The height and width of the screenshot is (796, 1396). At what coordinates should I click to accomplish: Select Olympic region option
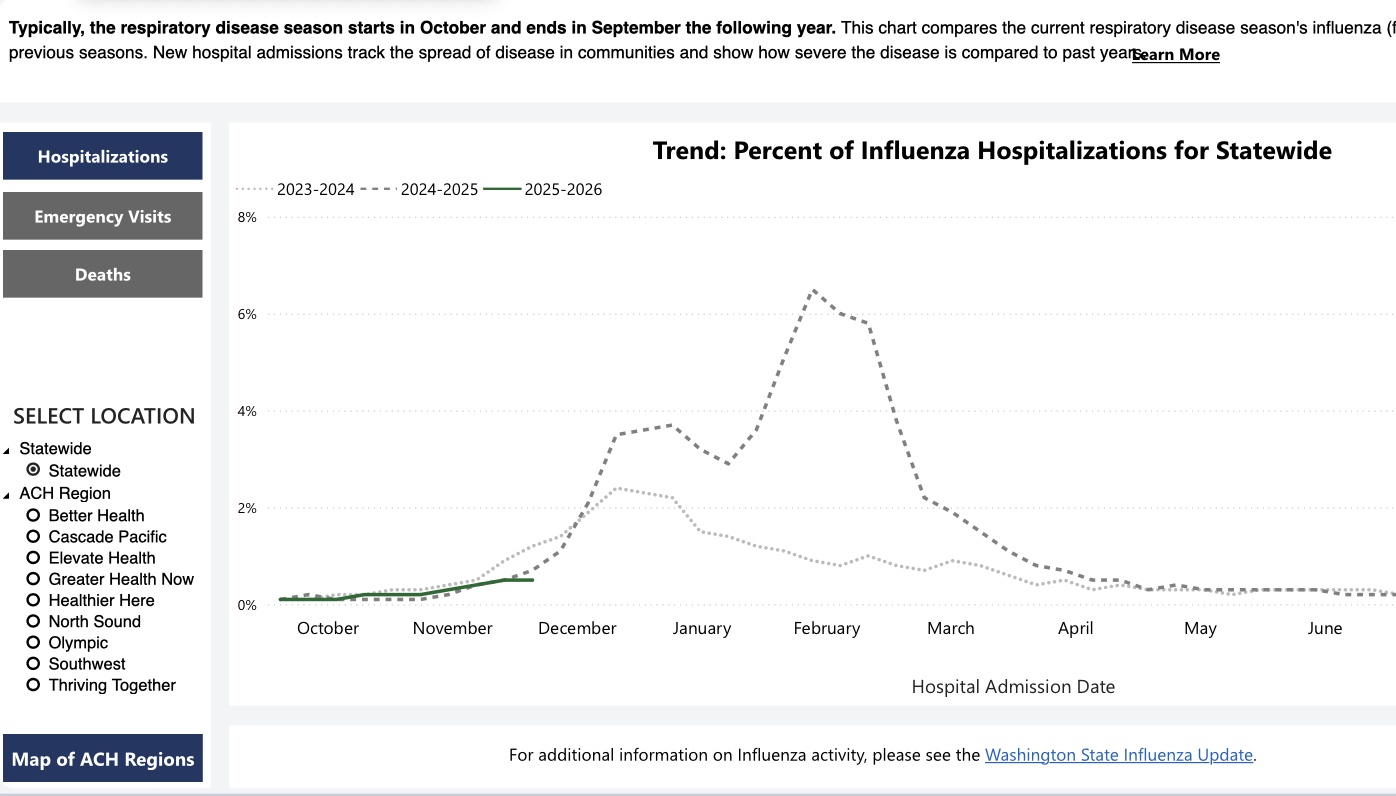pyautogui.click(x=34, y=642)
